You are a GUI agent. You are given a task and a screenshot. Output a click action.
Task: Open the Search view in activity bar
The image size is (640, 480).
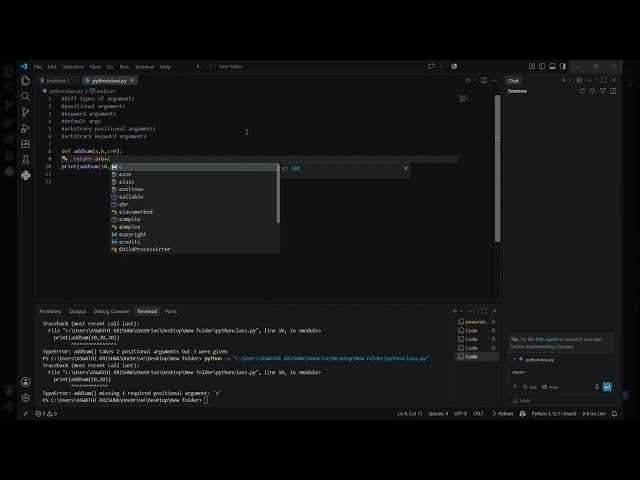click(25, 96)
